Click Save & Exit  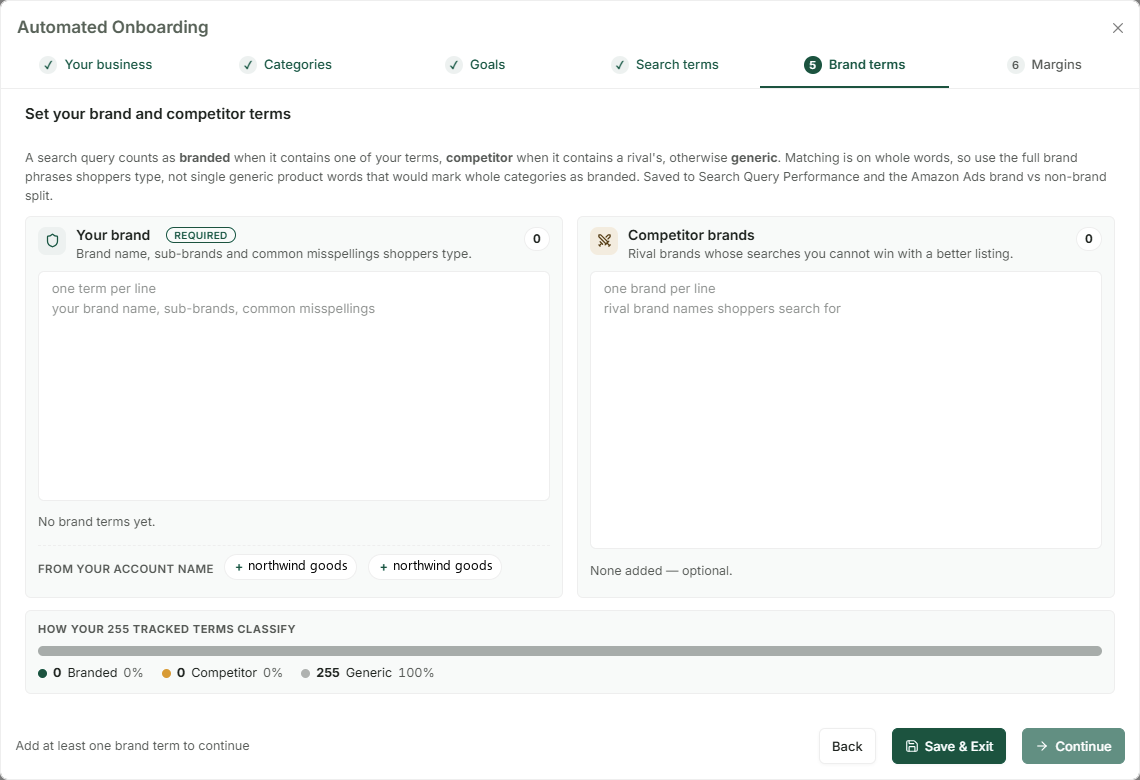[949, 747]
